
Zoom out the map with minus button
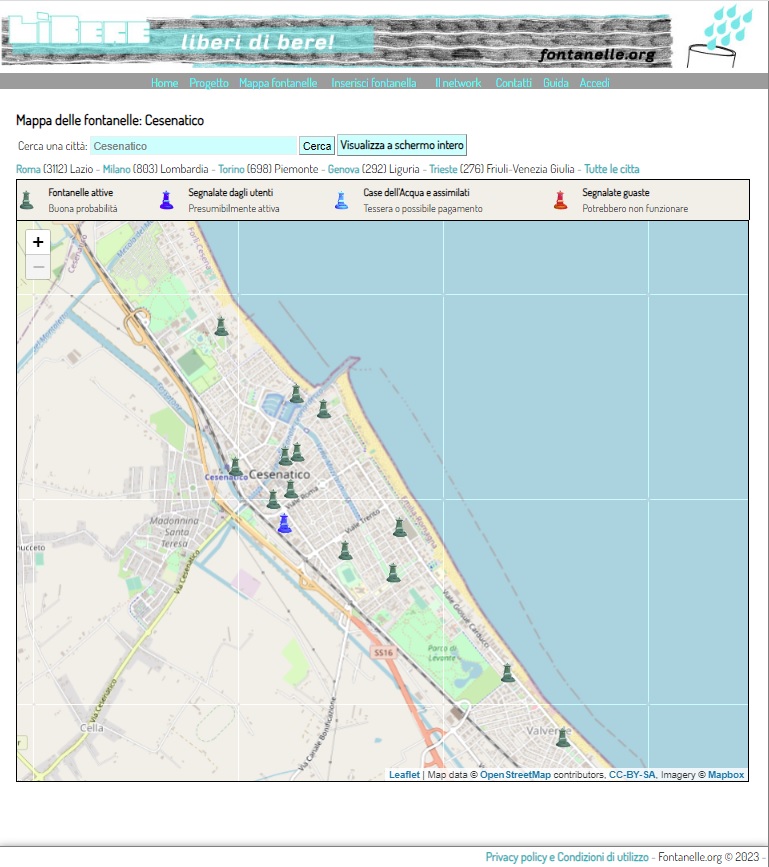38,267
